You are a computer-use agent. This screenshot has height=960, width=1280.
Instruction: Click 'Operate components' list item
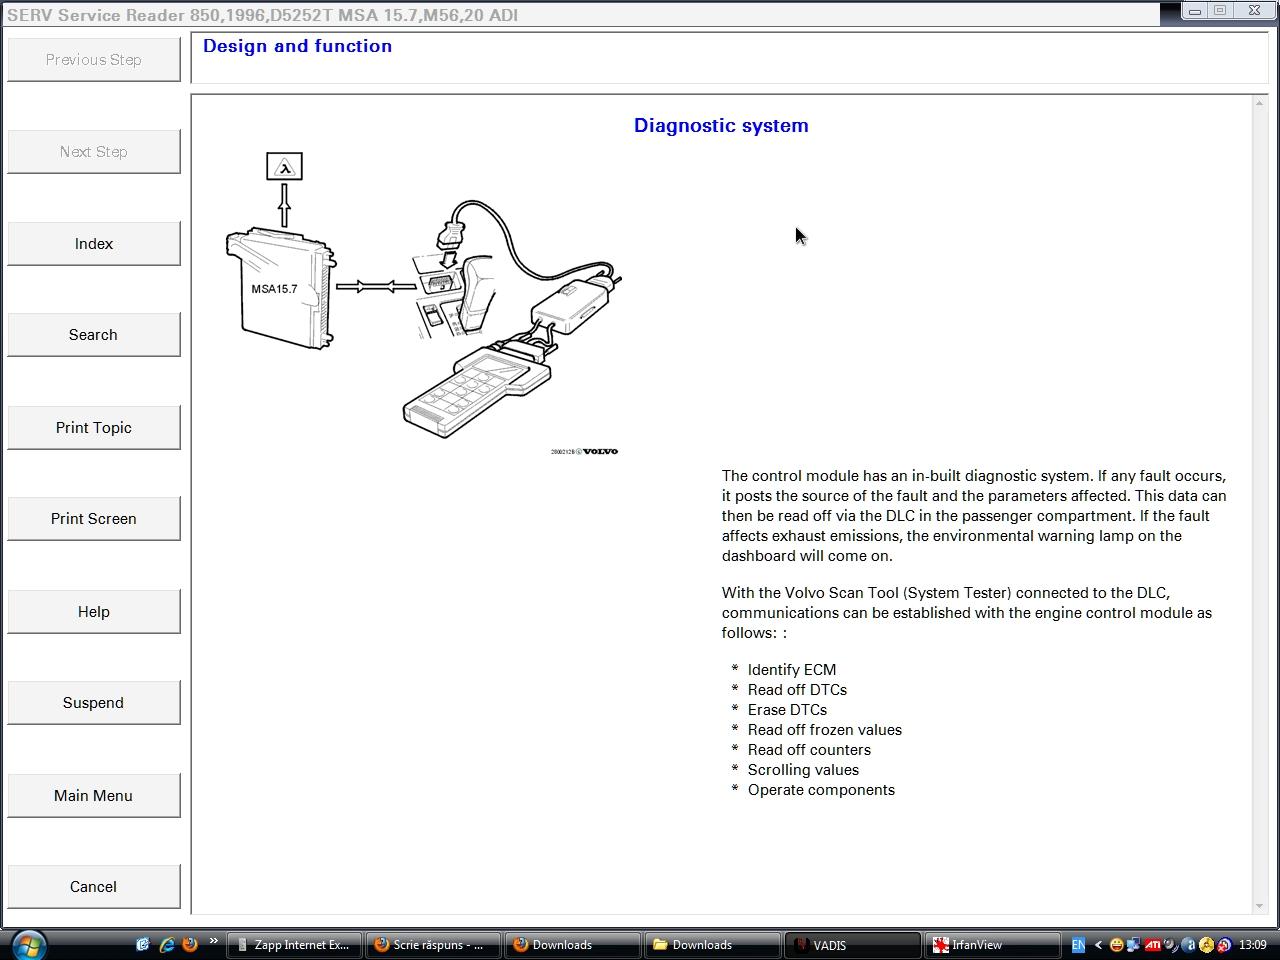(821, 790)
